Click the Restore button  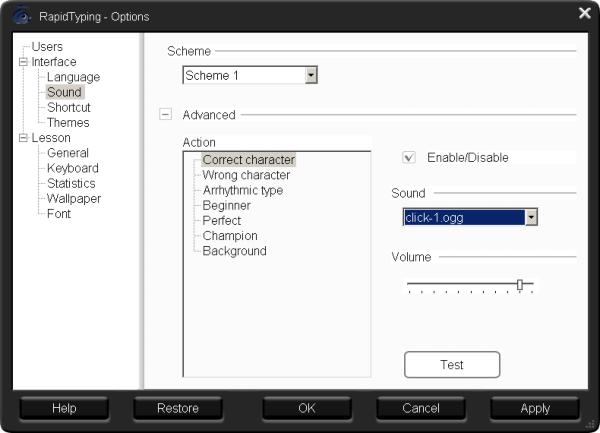coord(178,408)
